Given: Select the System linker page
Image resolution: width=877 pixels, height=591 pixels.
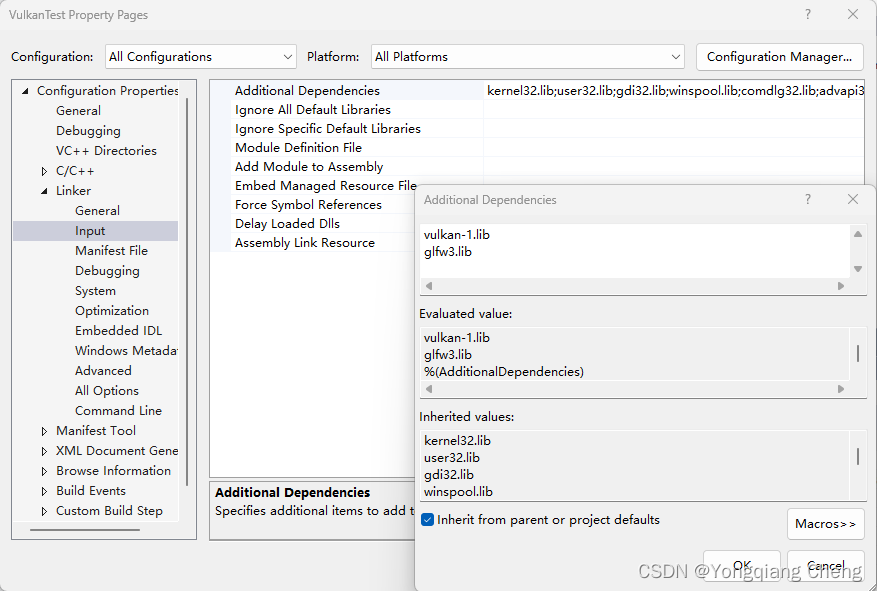Looking at the screenshot, I should (95, 290).
